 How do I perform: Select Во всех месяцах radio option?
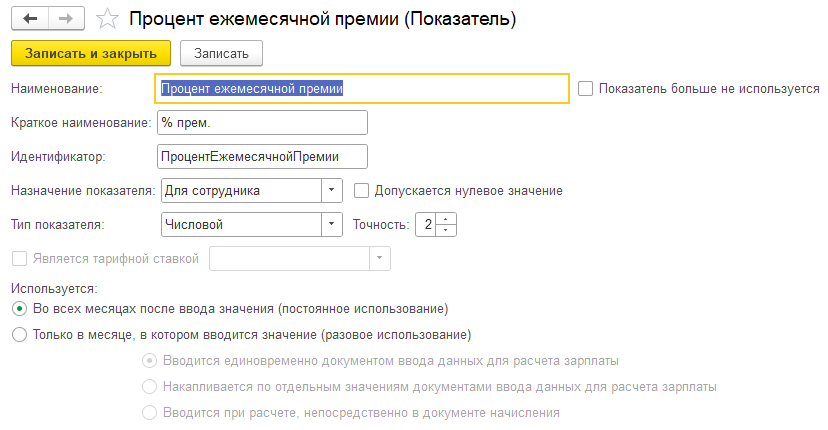click(20, 309)
